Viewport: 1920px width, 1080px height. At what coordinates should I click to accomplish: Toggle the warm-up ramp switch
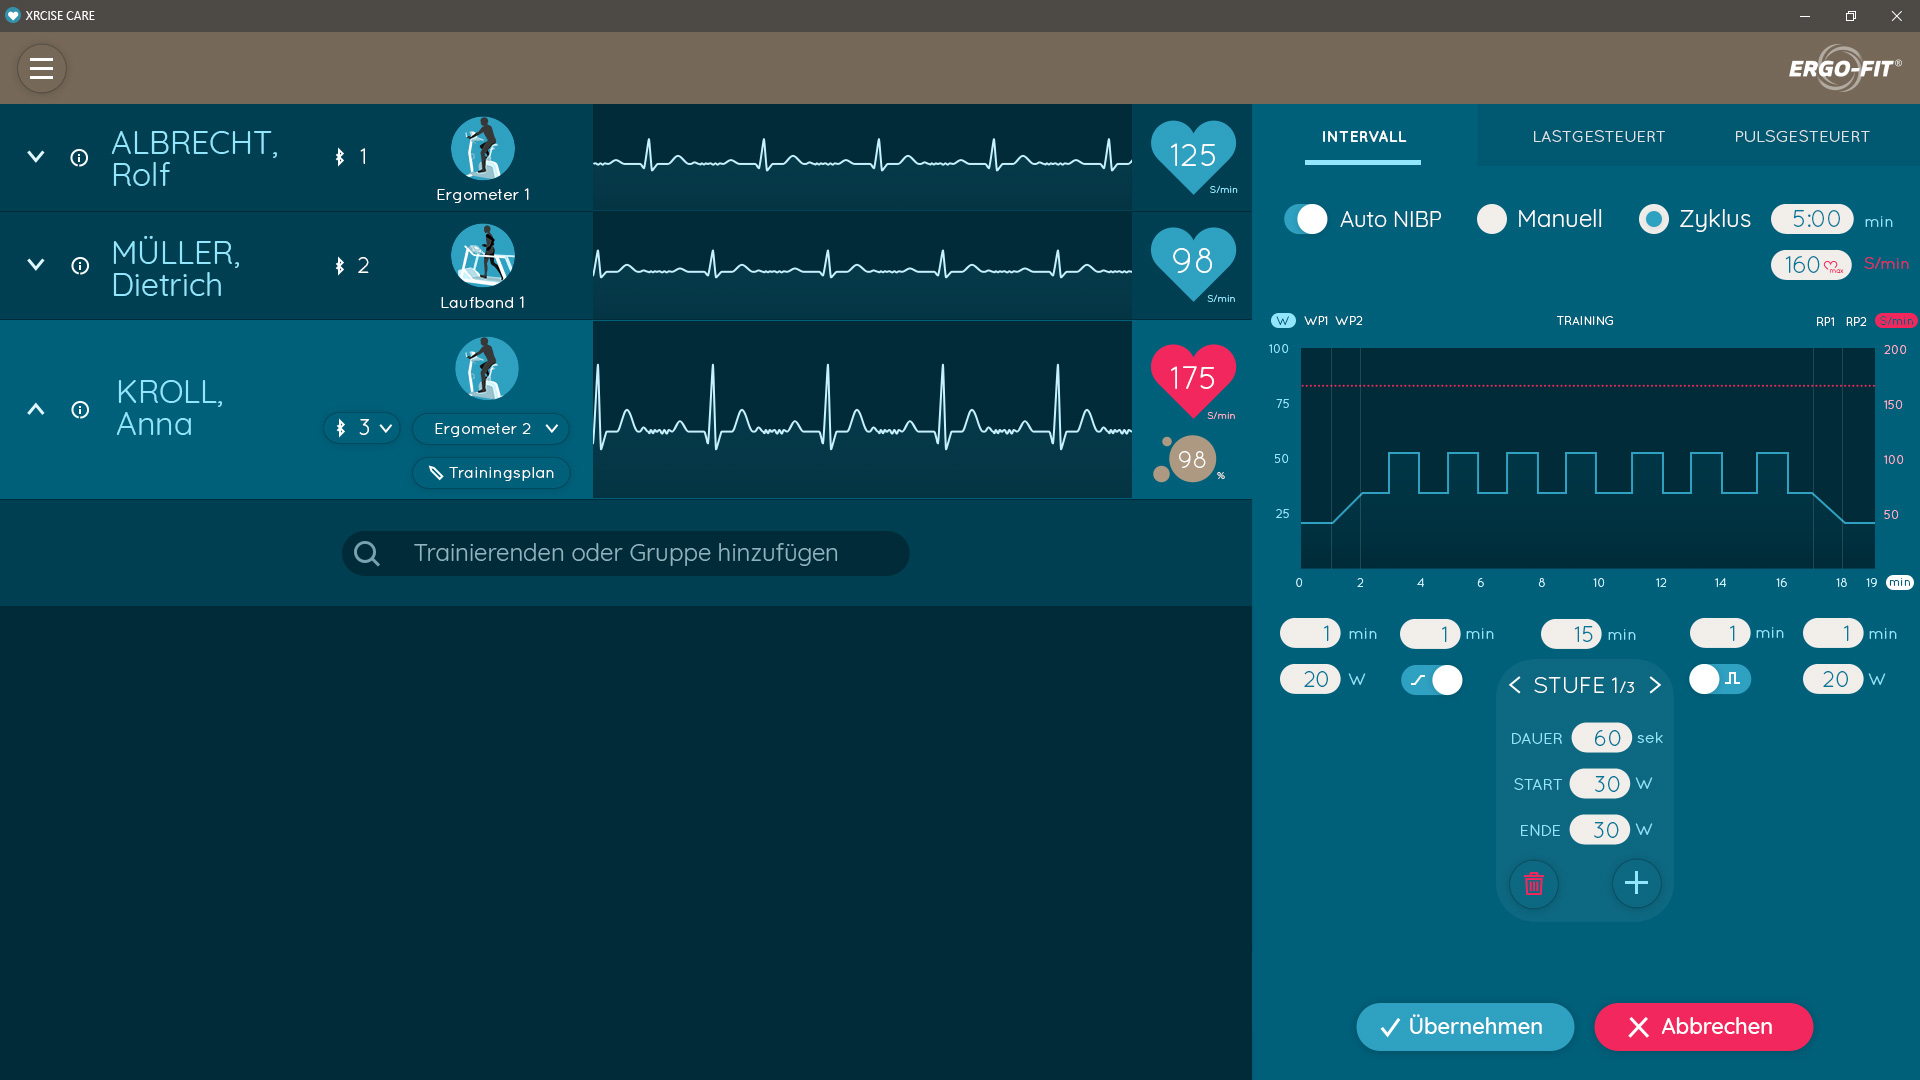pos(1432,680)
